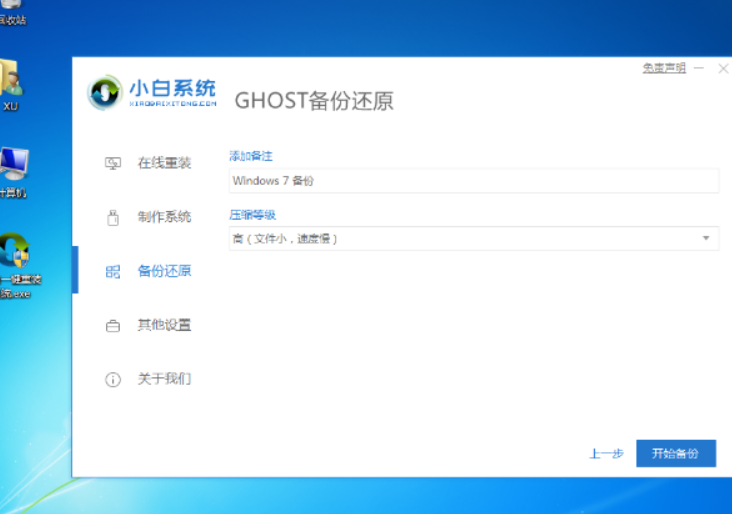This screenshot has width=732, height=514.
Task: Go back with the 上一步 button
Action: [606, 453]
